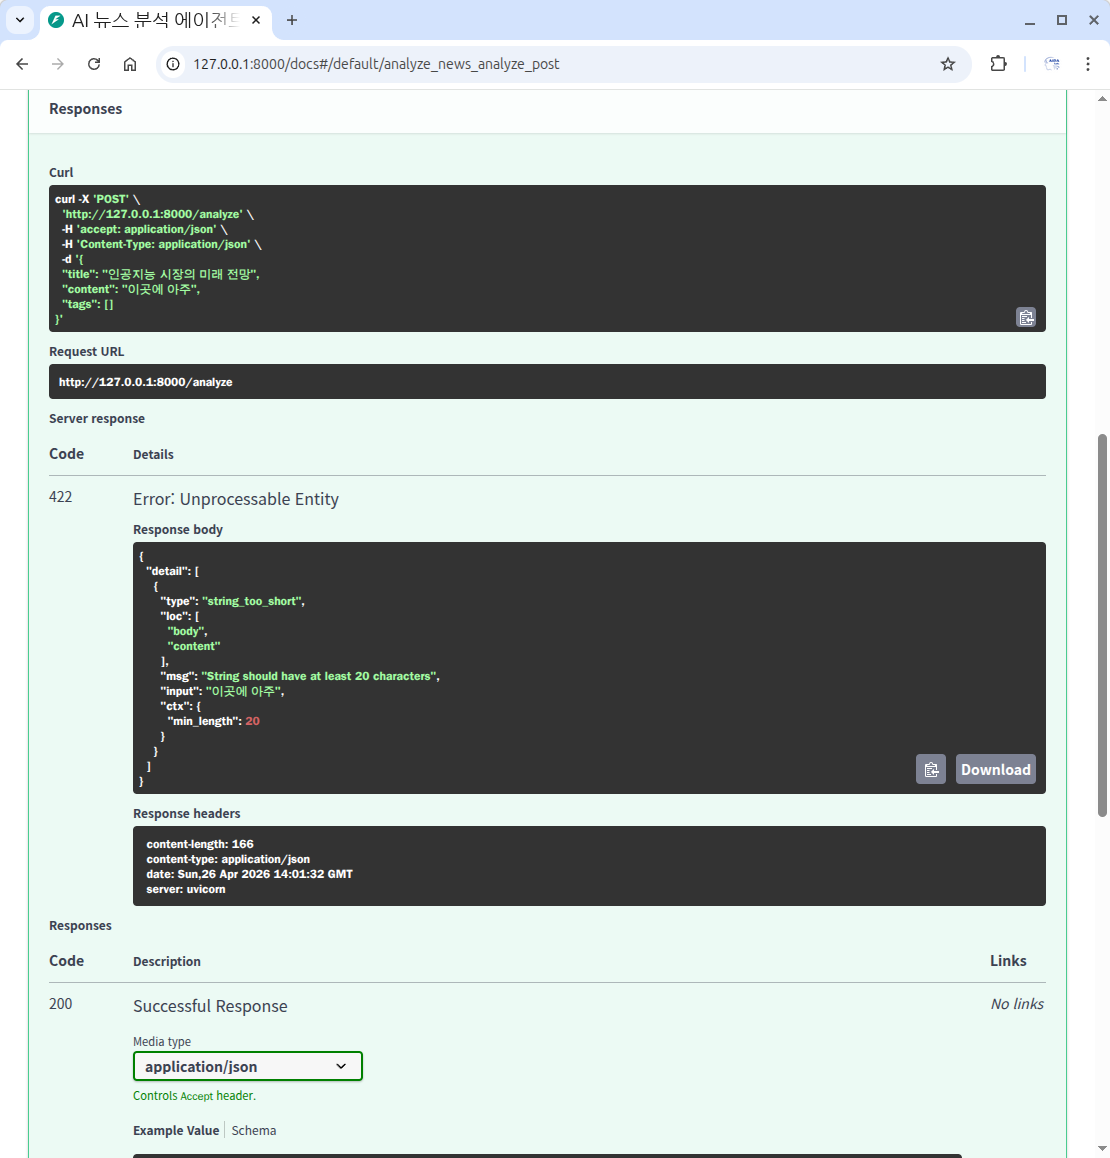Go back to the previous page

[x=22, y=64]
